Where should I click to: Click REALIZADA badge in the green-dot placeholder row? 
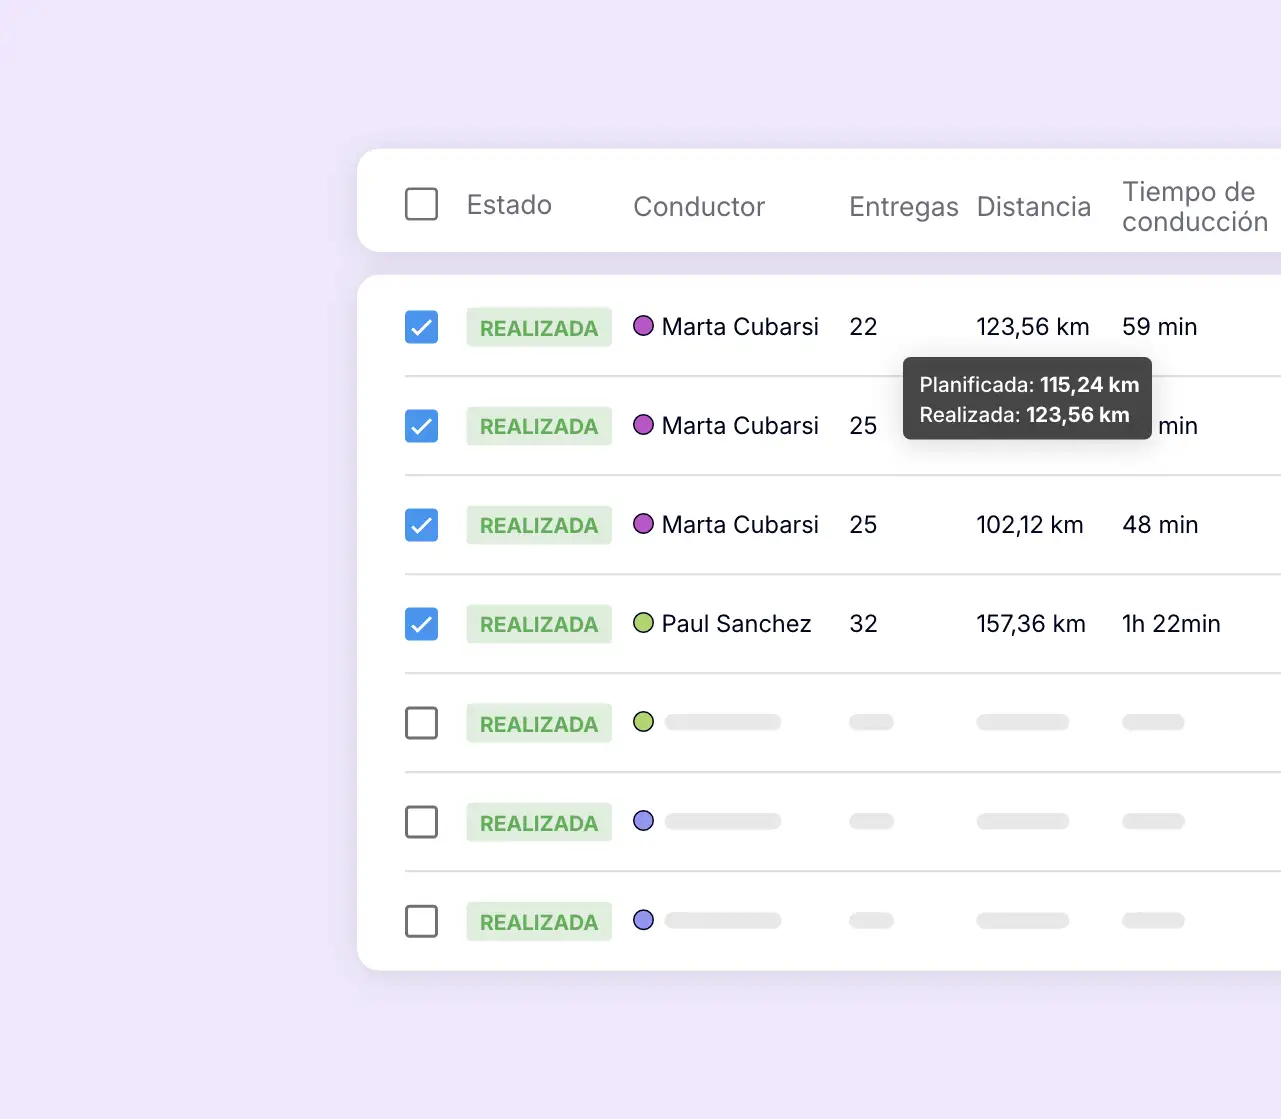point(539,723)
